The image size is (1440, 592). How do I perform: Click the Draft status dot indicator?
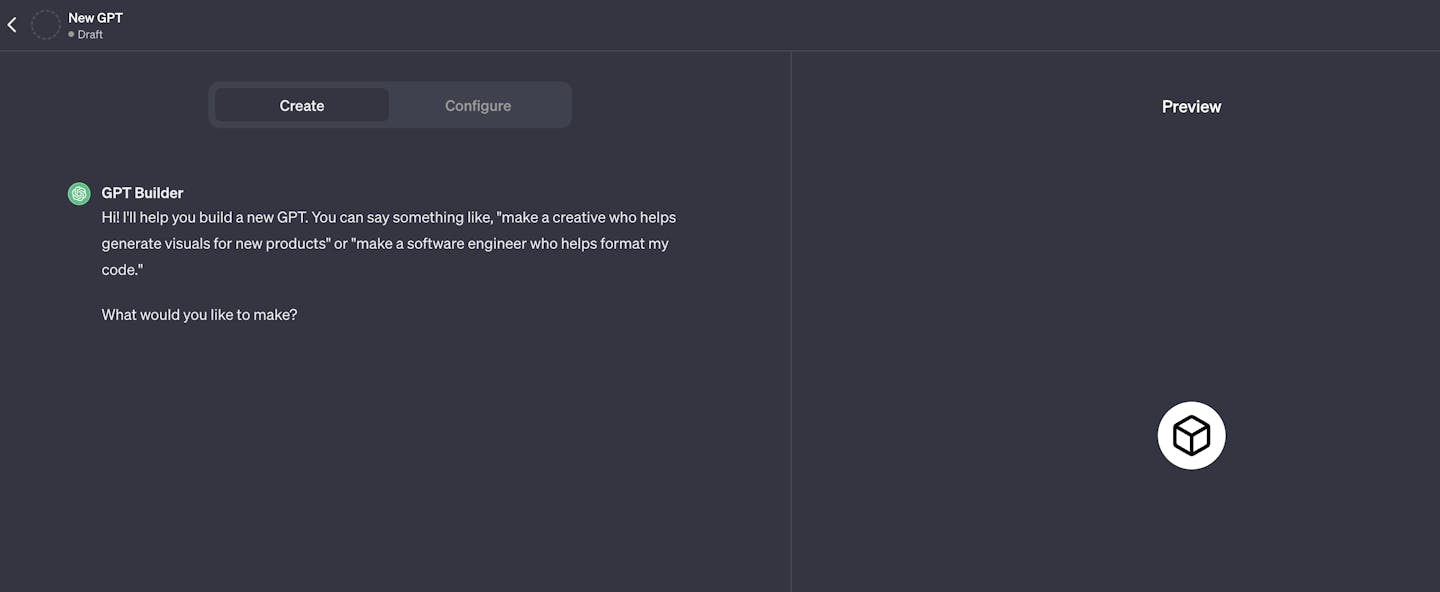pyautogui.click(x=71, y=35)
